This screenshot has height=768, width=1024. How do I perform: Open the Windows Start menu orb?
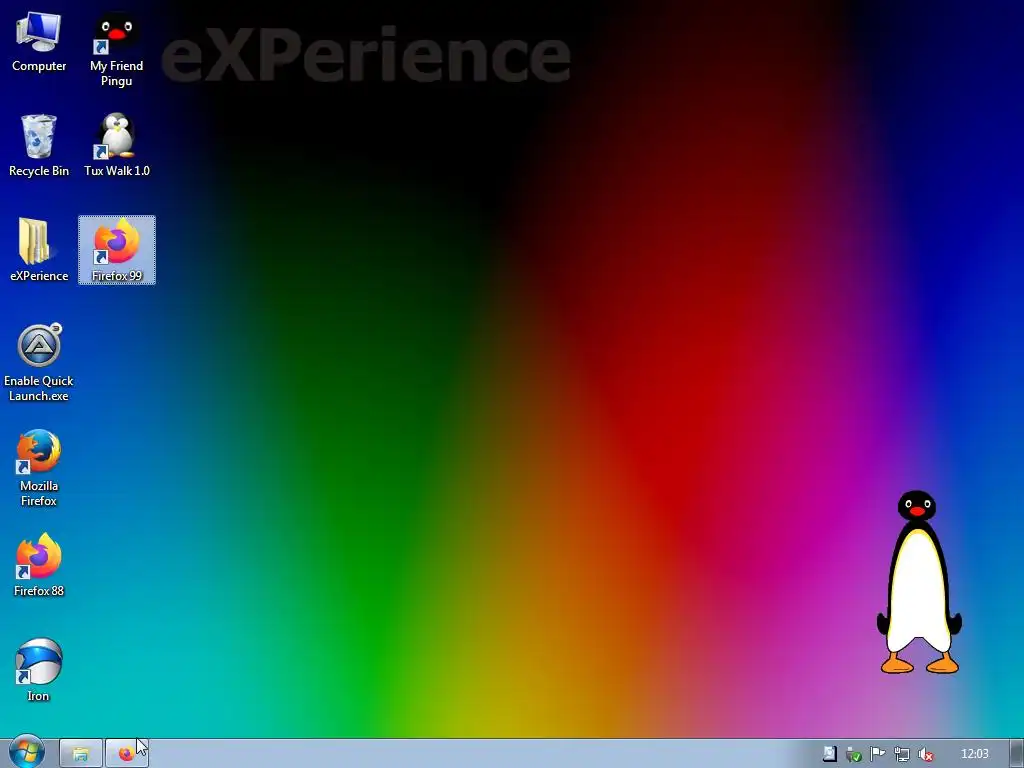(27, 753)
